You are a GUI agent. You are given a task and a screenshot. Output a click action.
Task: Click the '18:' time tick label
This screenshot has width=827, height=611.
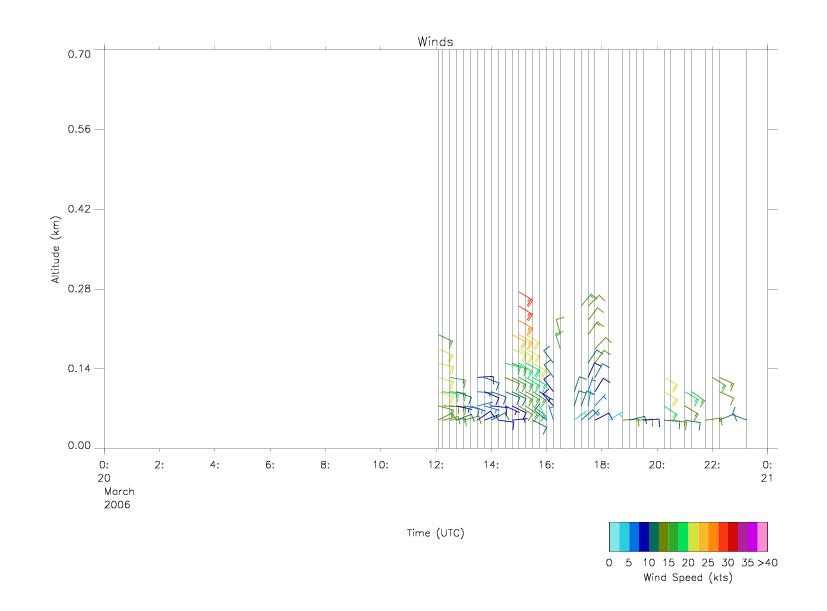[x=601, y=465]
